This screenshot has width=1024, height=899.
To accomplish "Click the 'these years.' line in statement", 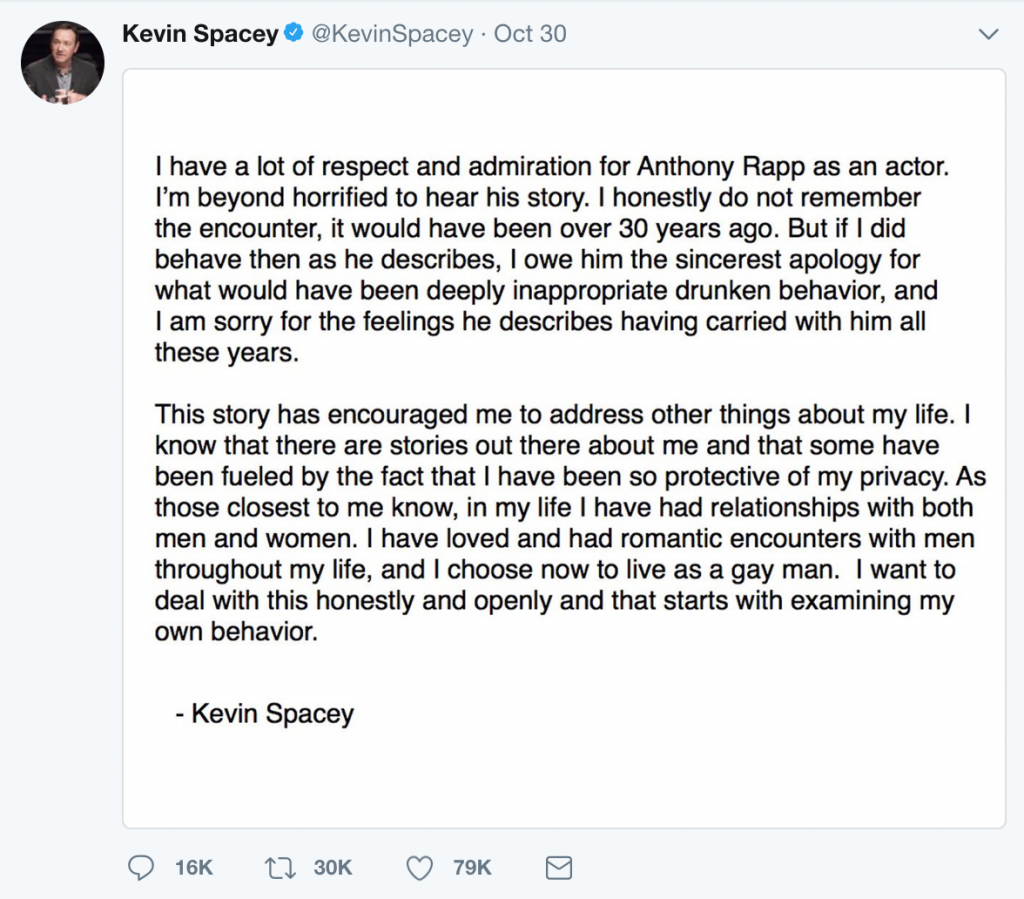I will [227, 353].
